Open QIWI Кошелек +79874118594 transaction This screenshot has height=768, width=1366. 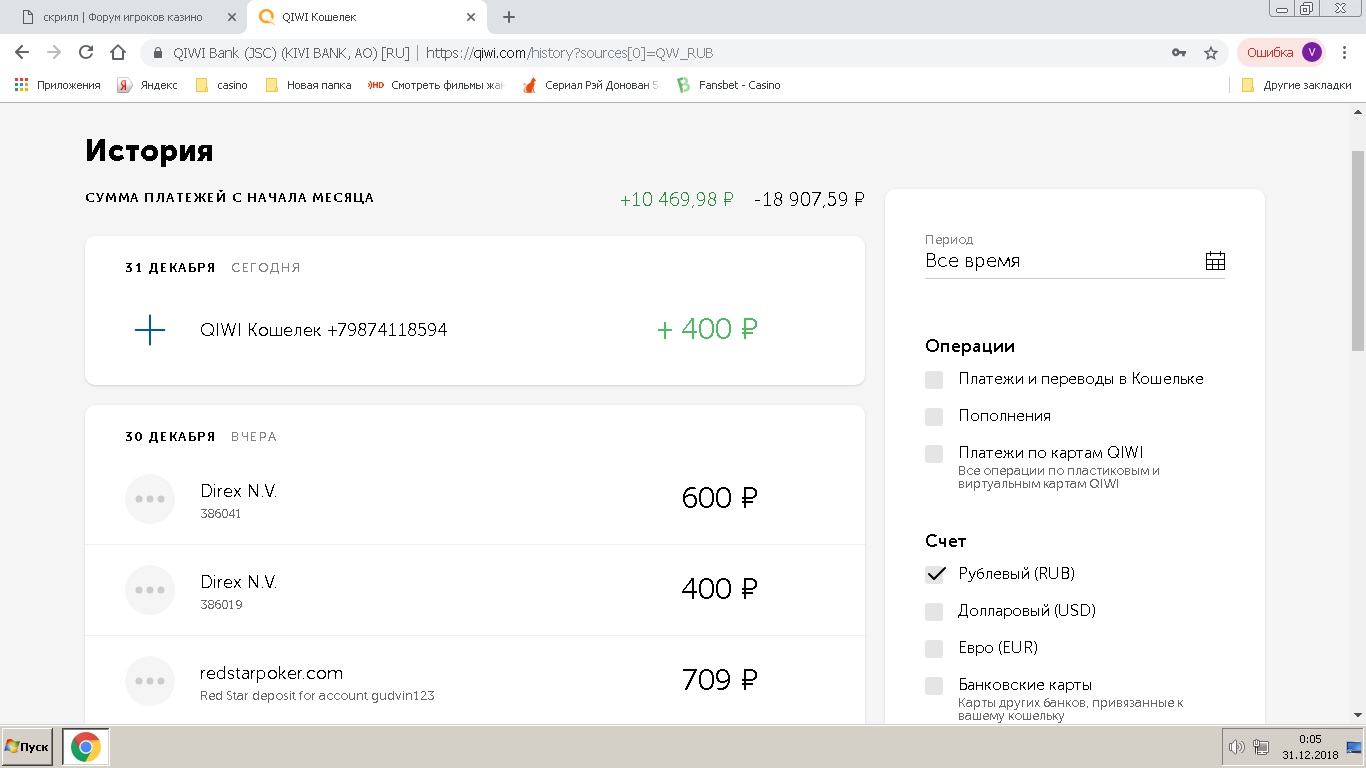point(475,330)
